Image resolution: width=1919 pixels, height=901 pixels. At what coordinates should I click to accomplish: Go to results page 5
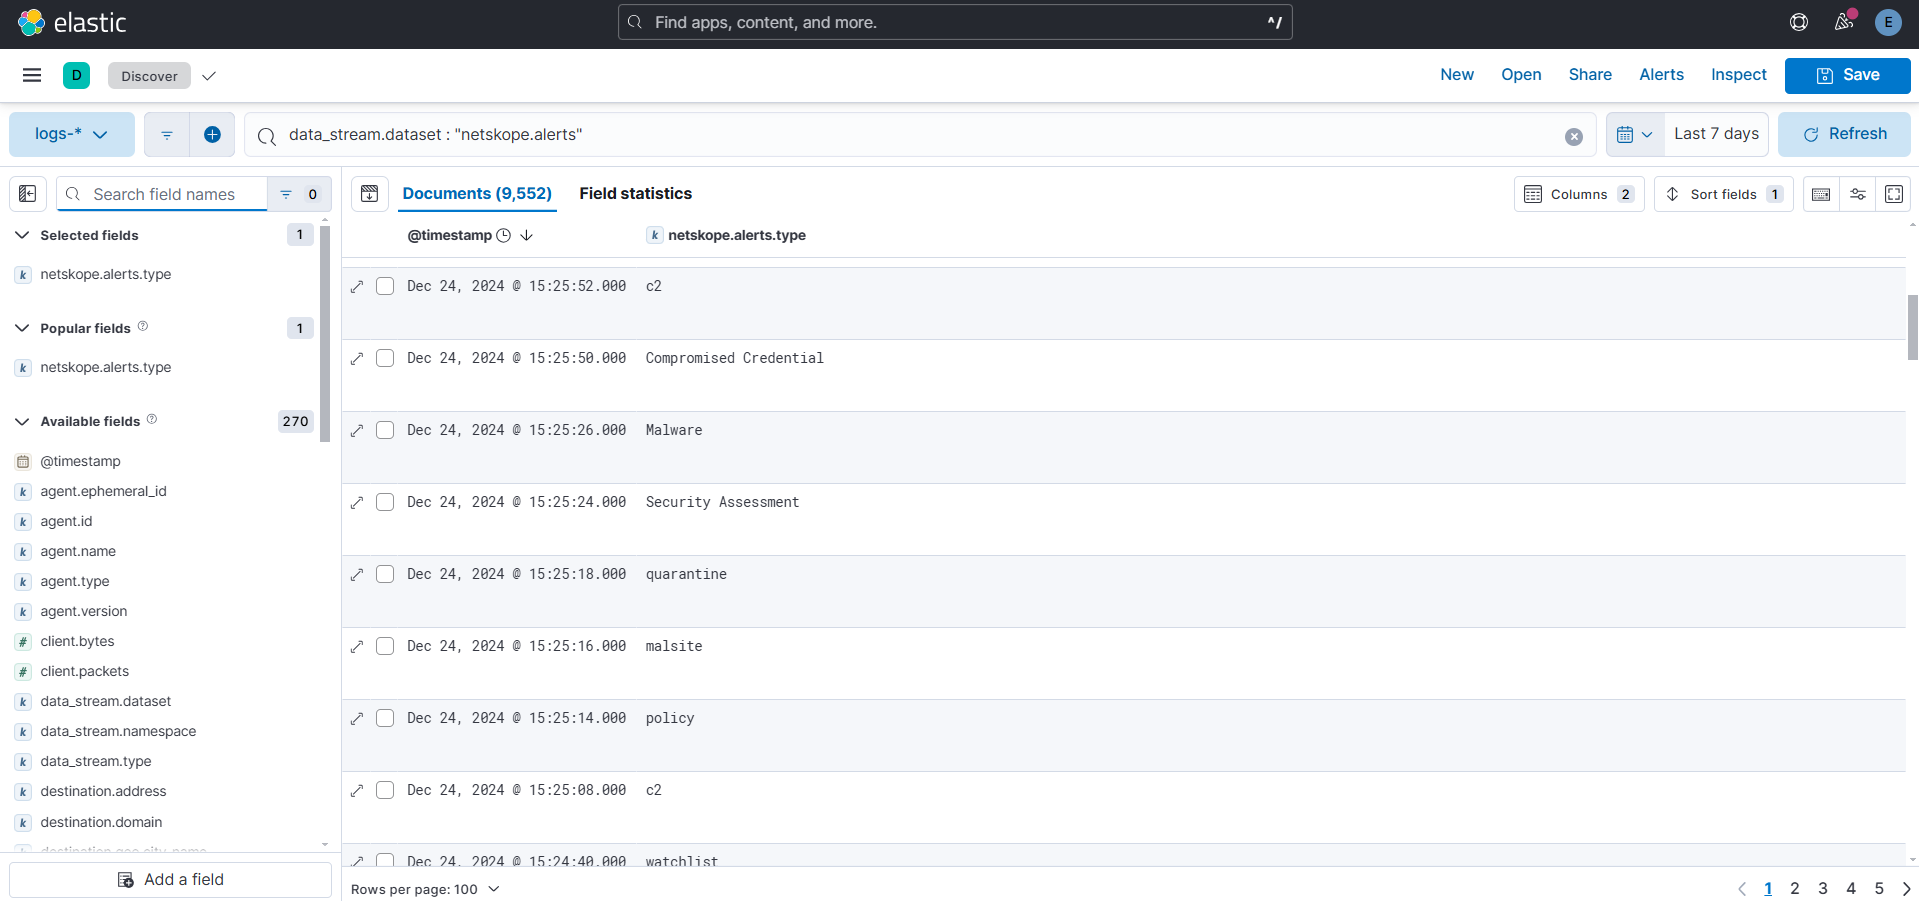1879,889
